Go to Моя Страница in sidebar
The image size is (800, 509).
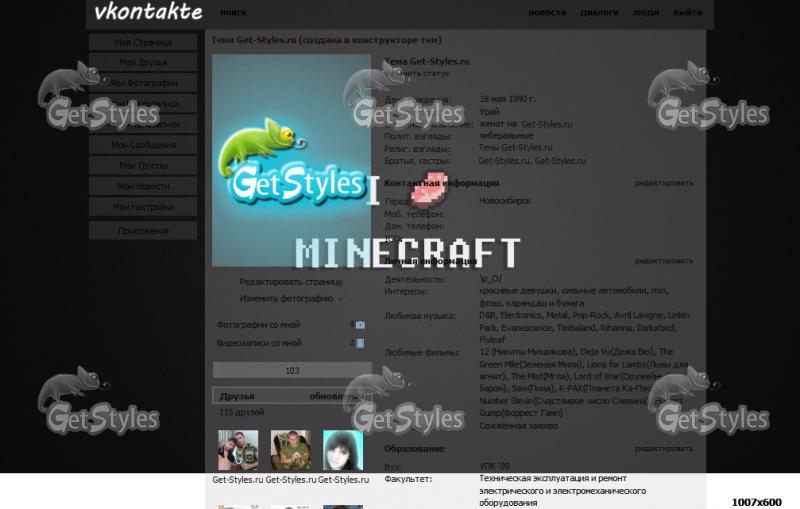pos(143,42)
